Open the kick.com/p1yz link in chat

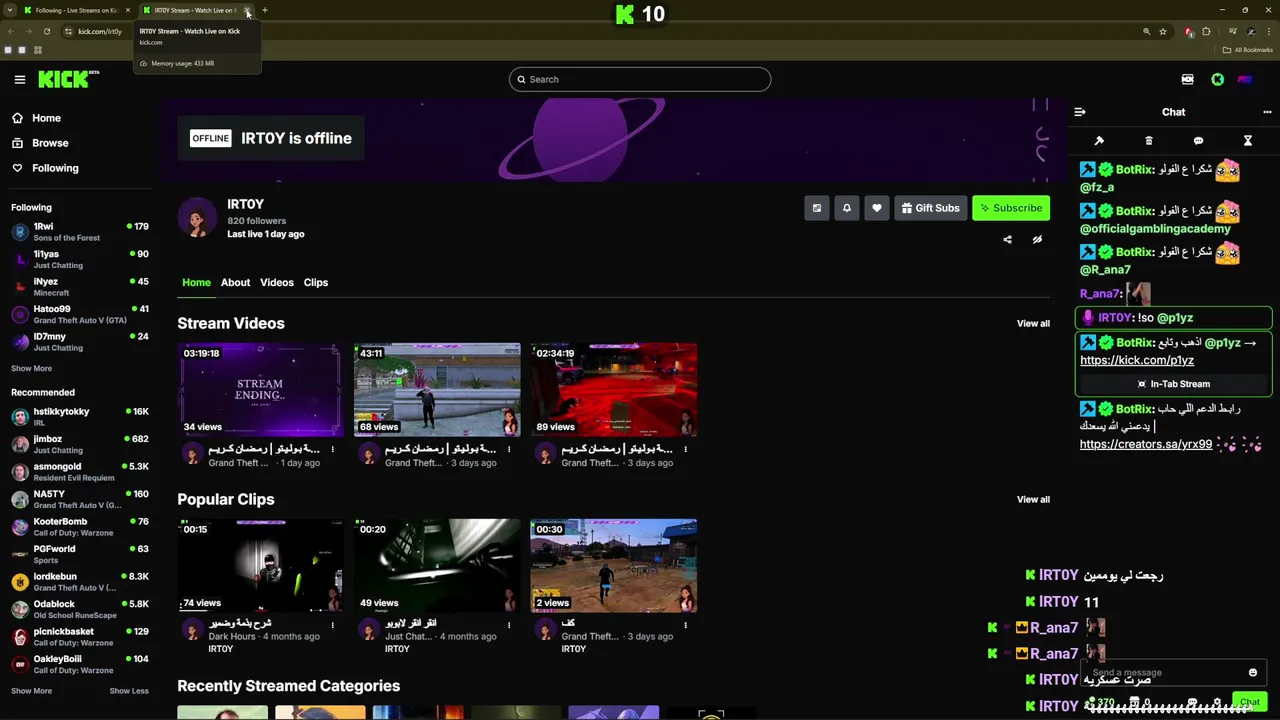tap(1137, 360)
